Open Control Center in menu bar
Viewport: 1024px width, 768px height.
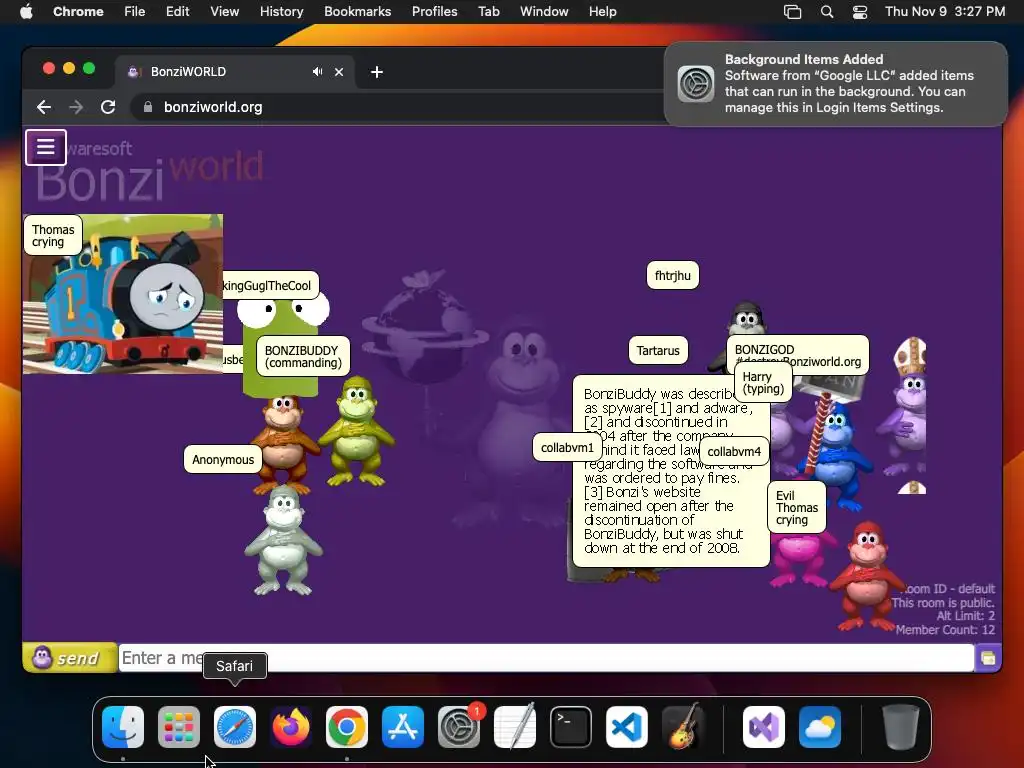coord(860,12)
